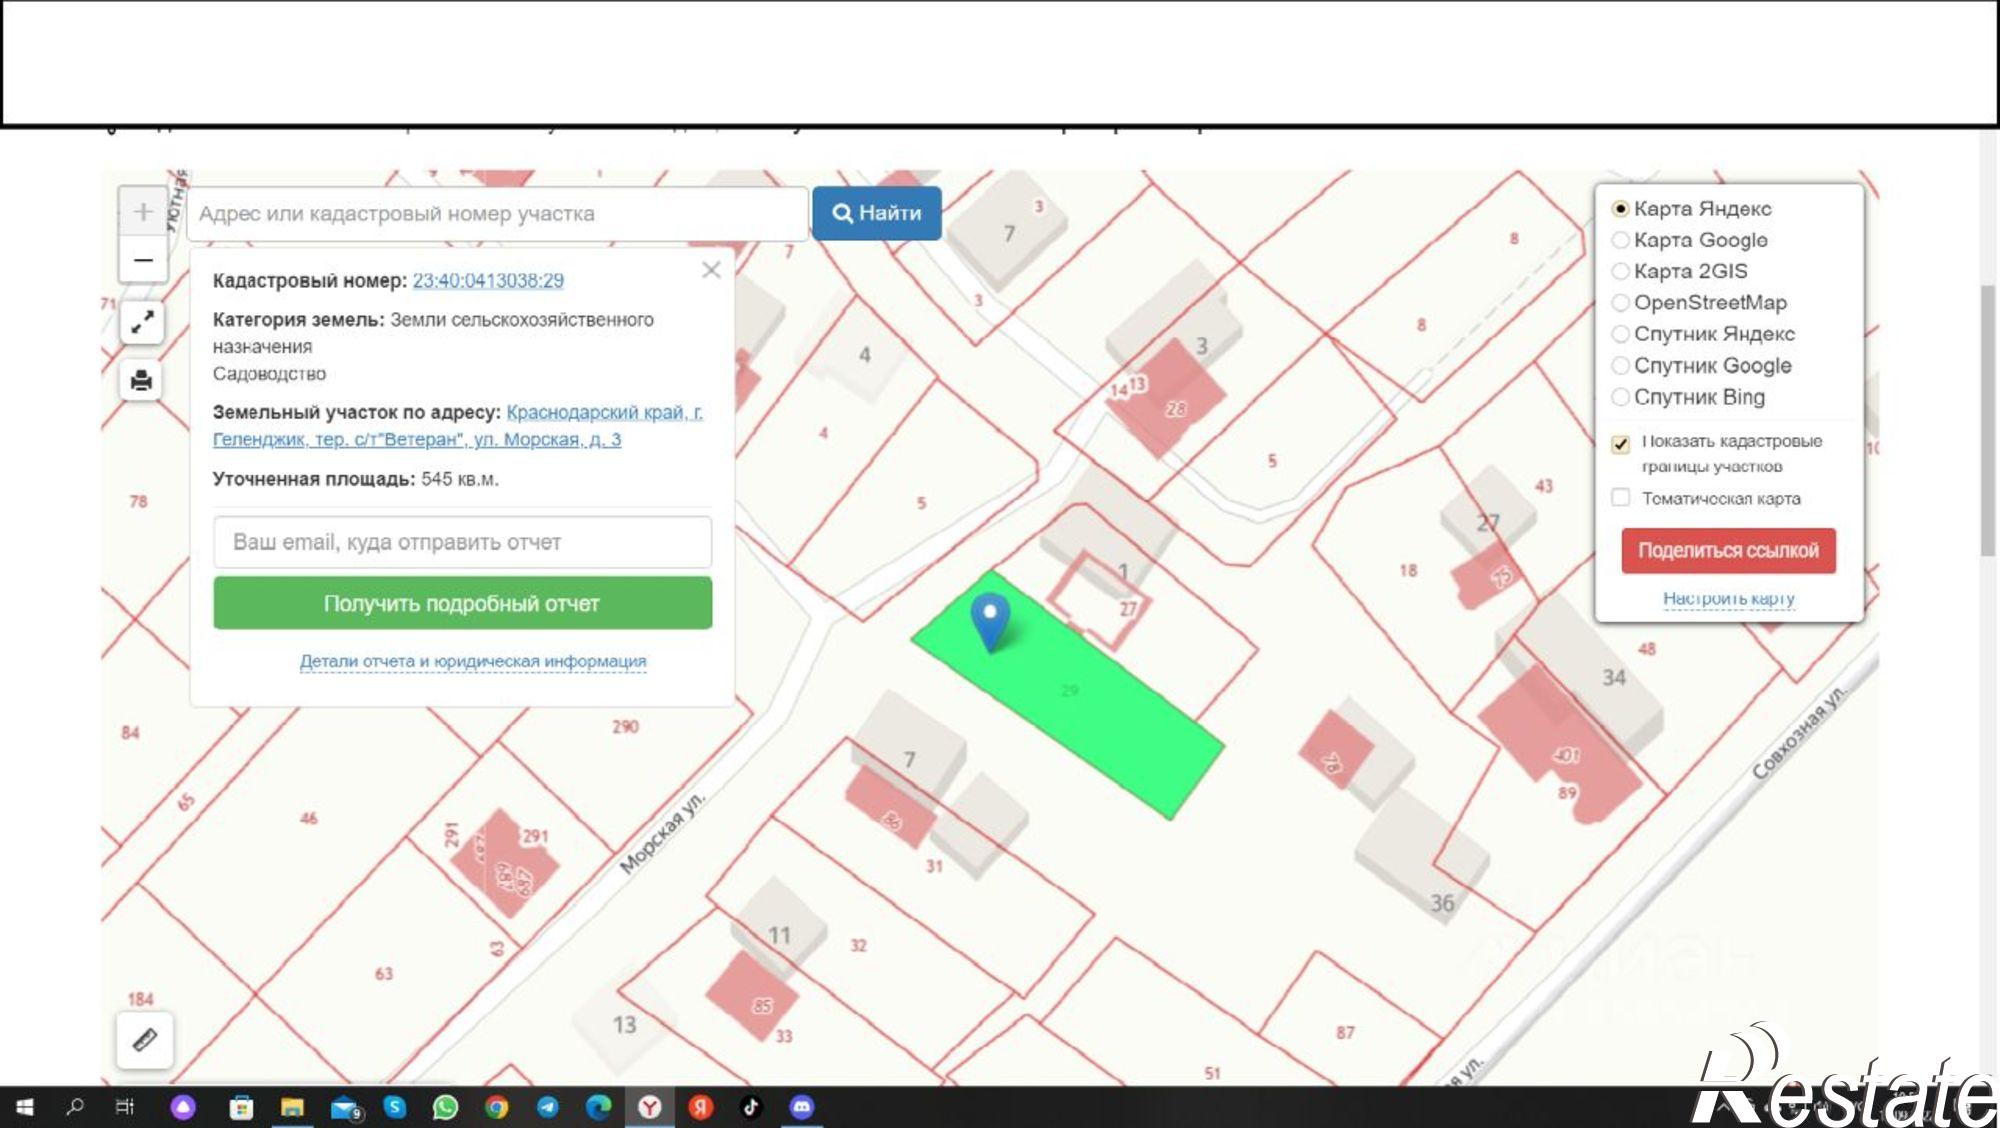Open Task View in taskbar

pos(125,1107)
